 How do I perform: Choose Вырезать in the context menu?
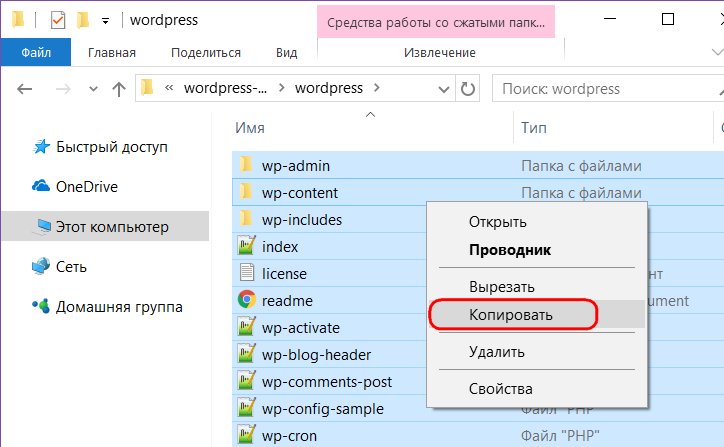point(537,287)
